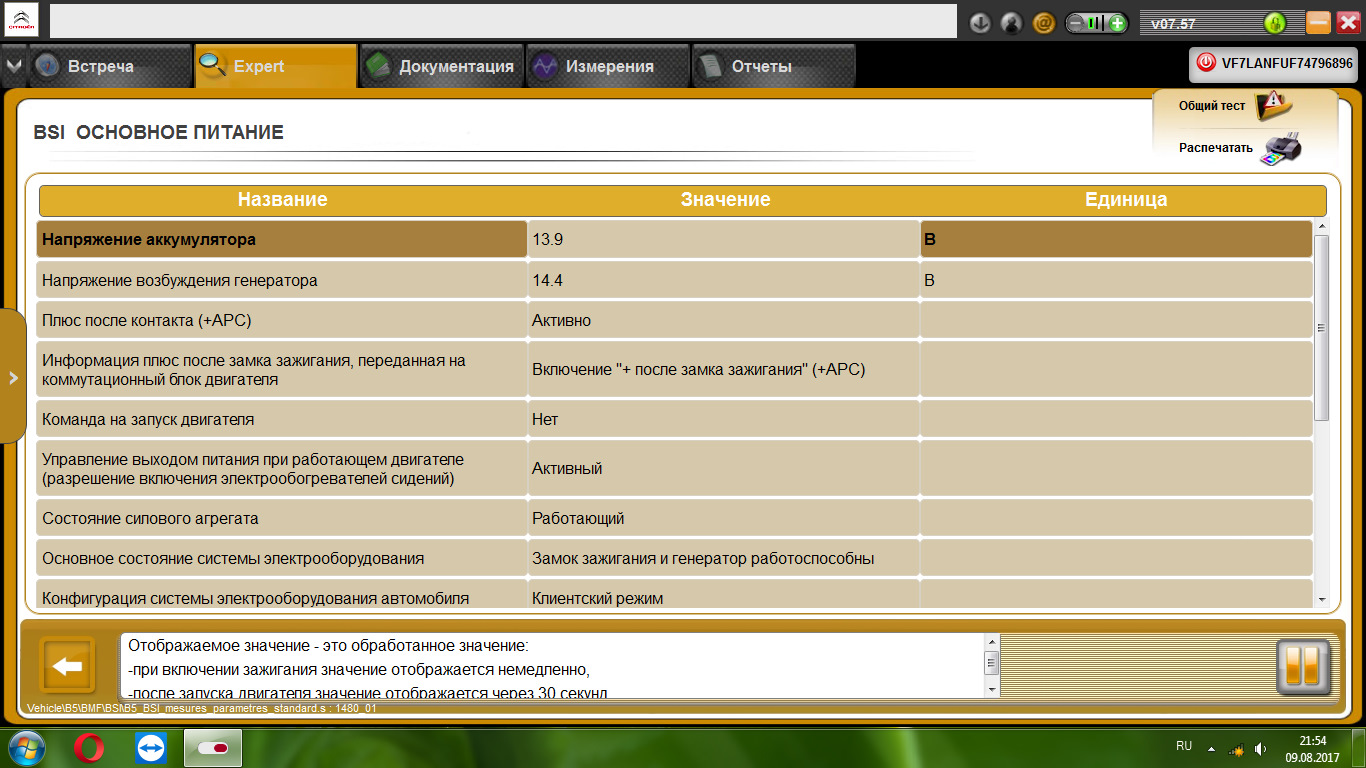Switch to the Измерения tab

pyautogui.click(x=608, y=66)
